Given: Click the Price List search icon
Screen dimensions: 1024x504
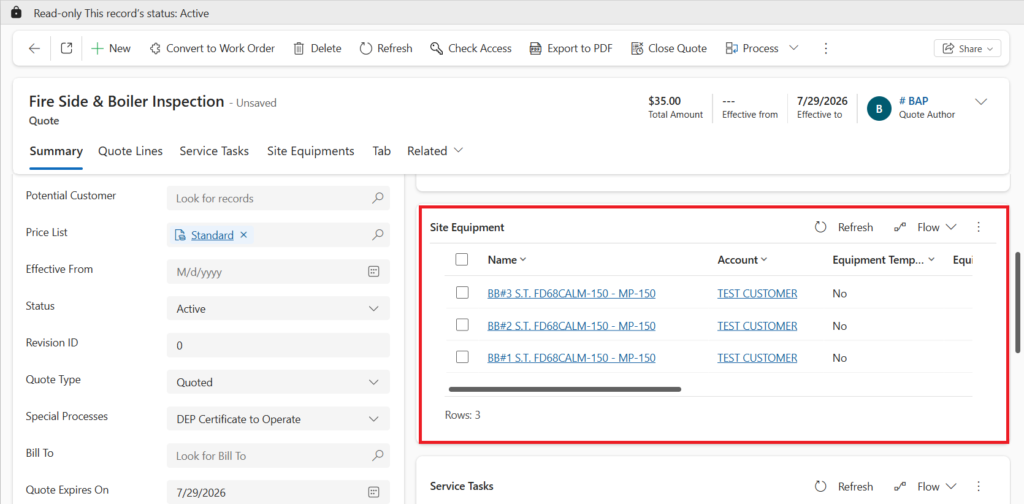Looking at the screenshot, I should click(x=377, y=235).
